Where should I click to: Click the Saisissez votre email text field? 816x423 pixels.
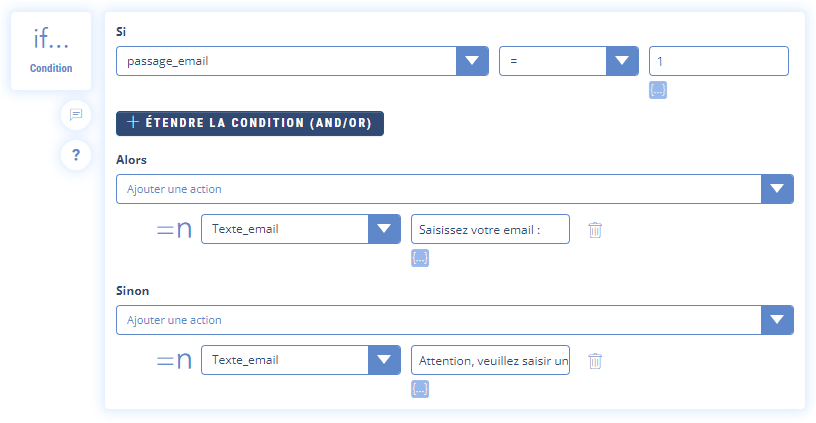click(490, 229)
